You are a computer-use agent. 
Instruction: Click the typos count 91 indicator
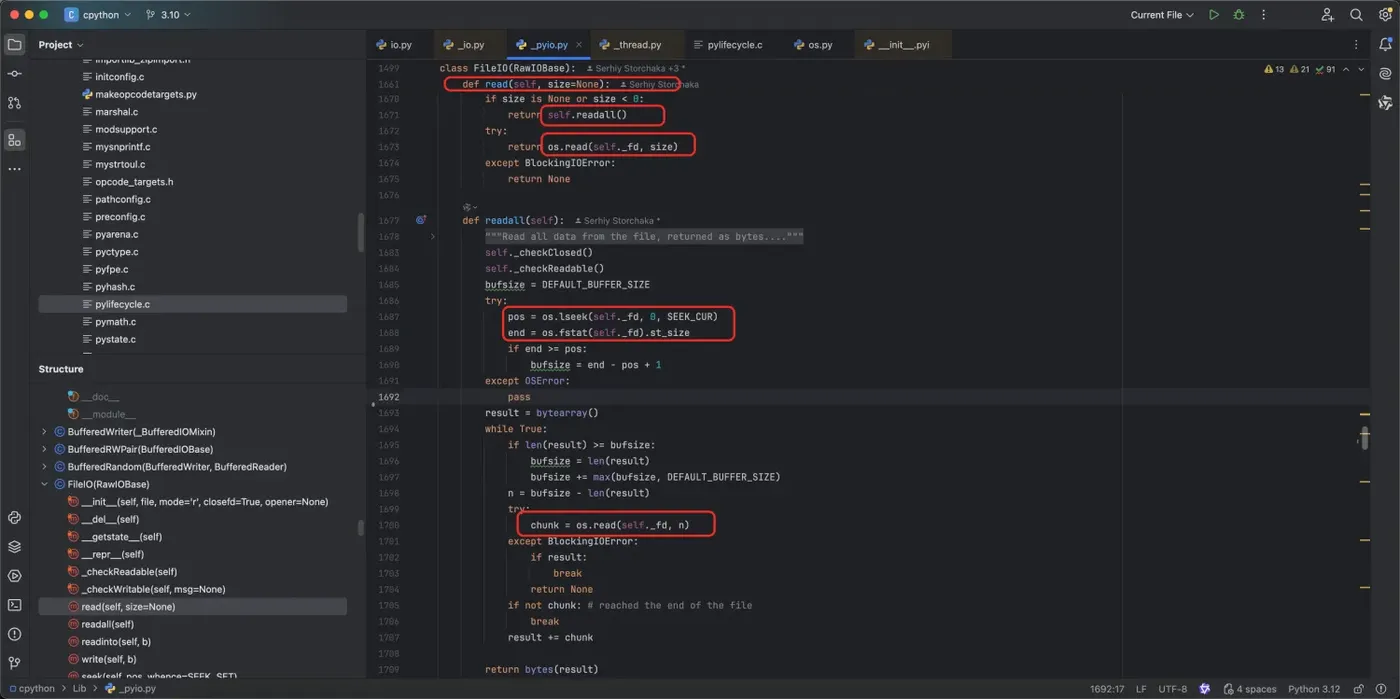(x=1325, y=70)
